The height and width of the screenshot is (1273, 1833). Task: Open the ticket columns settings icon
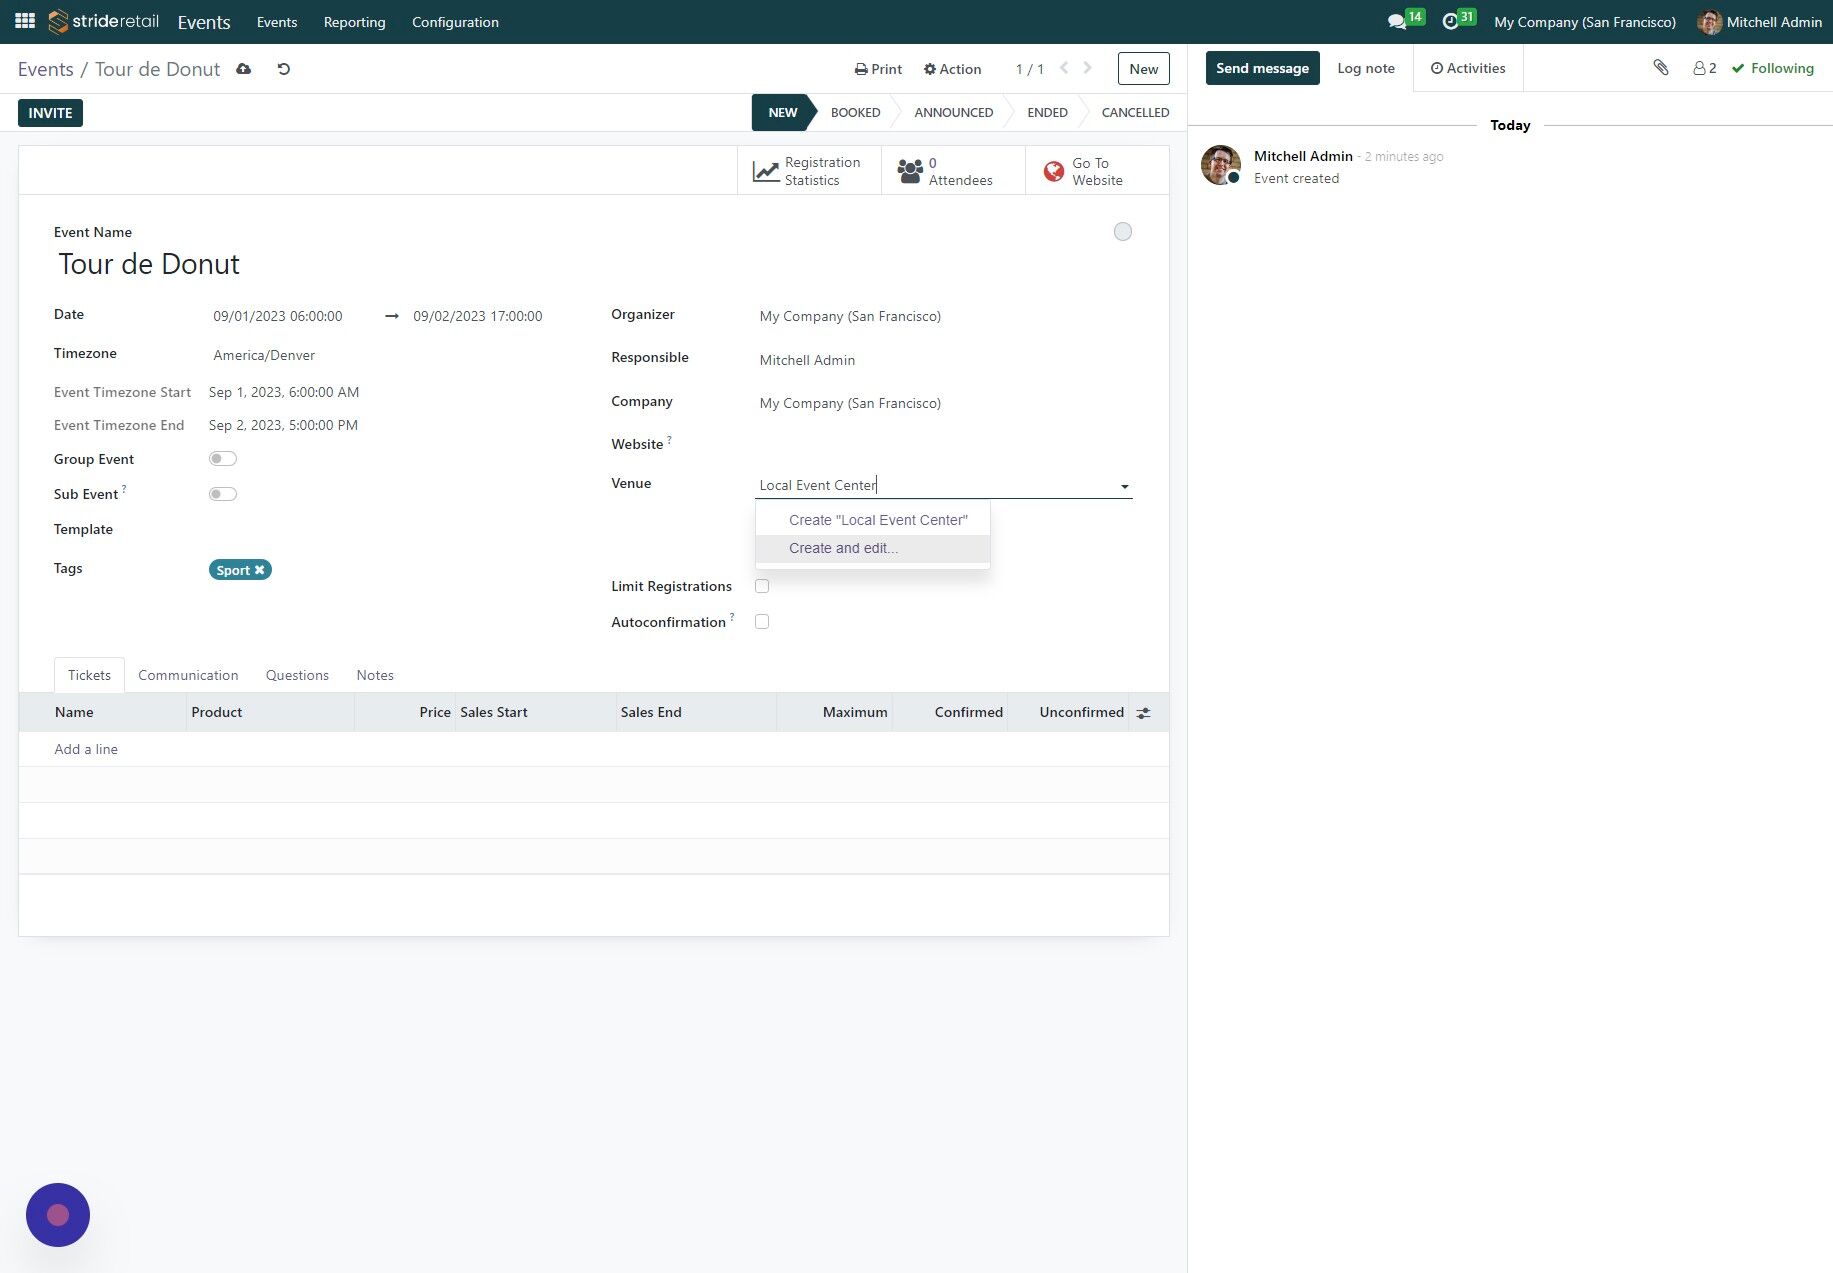tap(1144, 713)
